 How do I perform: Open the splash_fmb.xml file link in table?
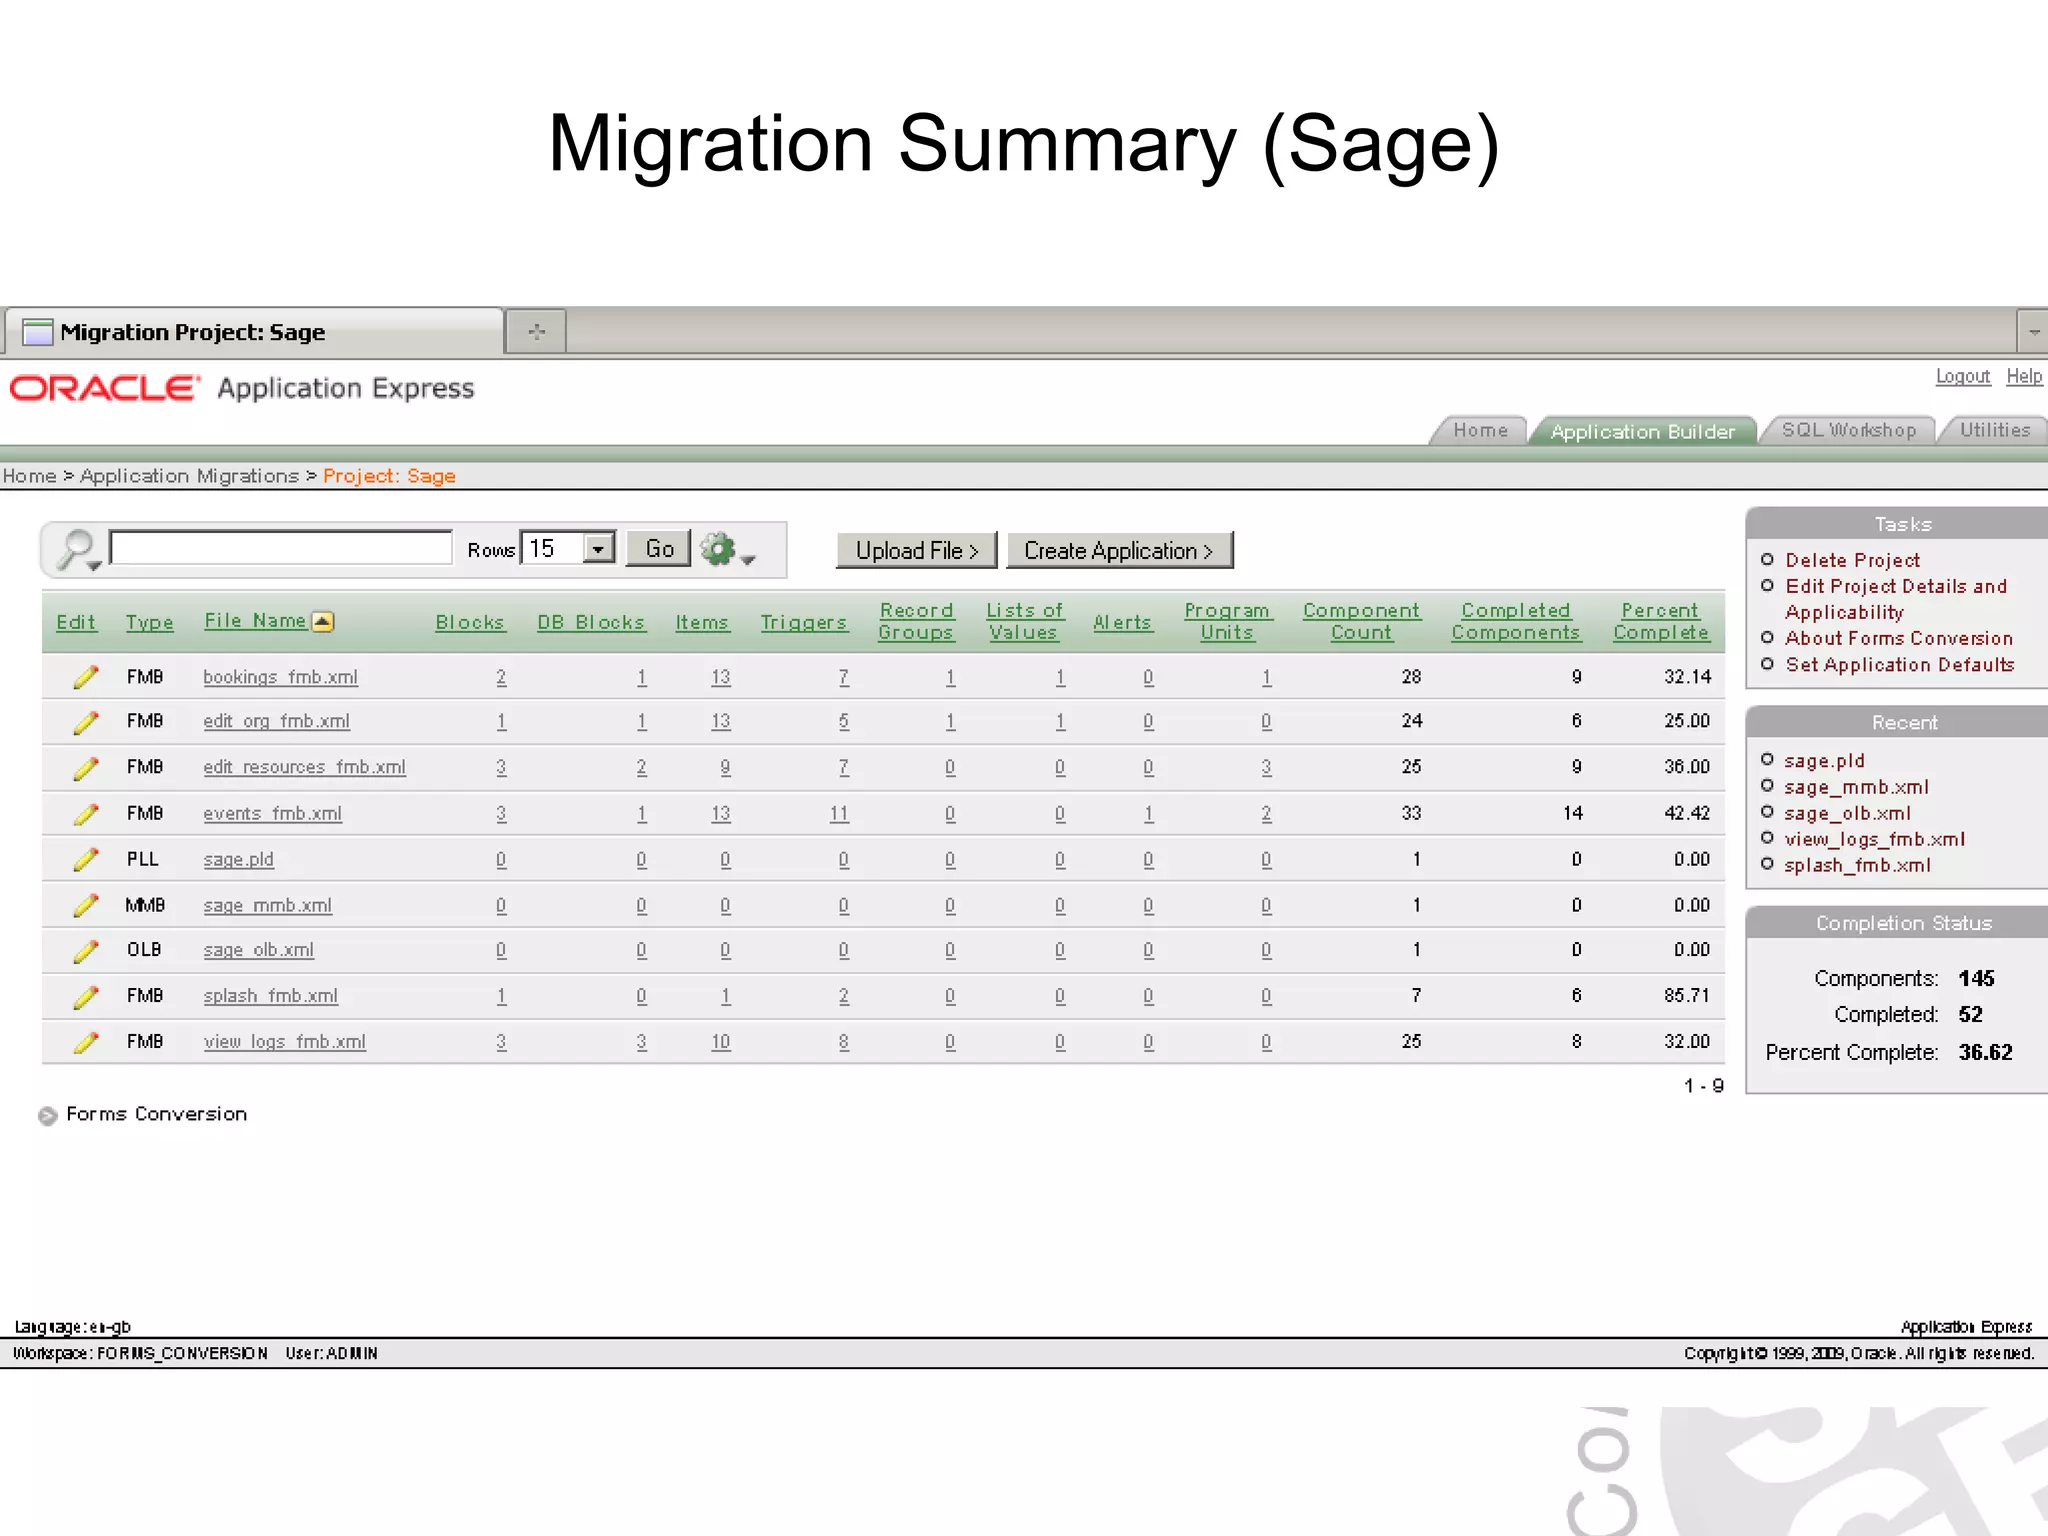(x=270, y=996)
